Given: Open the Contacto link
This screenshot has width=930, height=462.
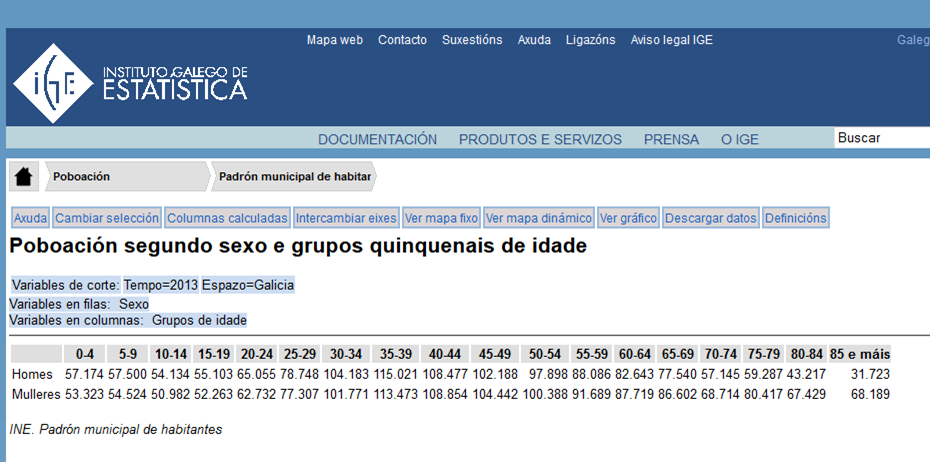Looking at the screenshot, I should click(x=402, y=40).
